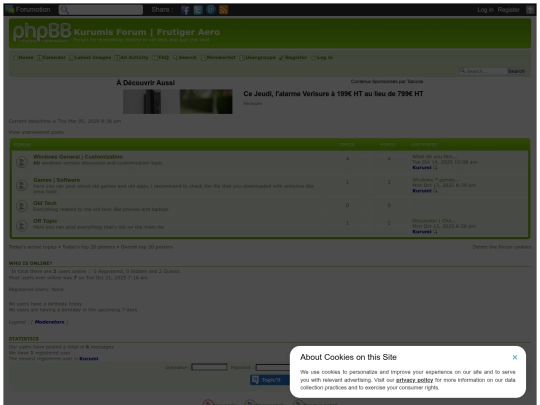
Task: Click the Games | Software forum icon
Action: point(22,185)
